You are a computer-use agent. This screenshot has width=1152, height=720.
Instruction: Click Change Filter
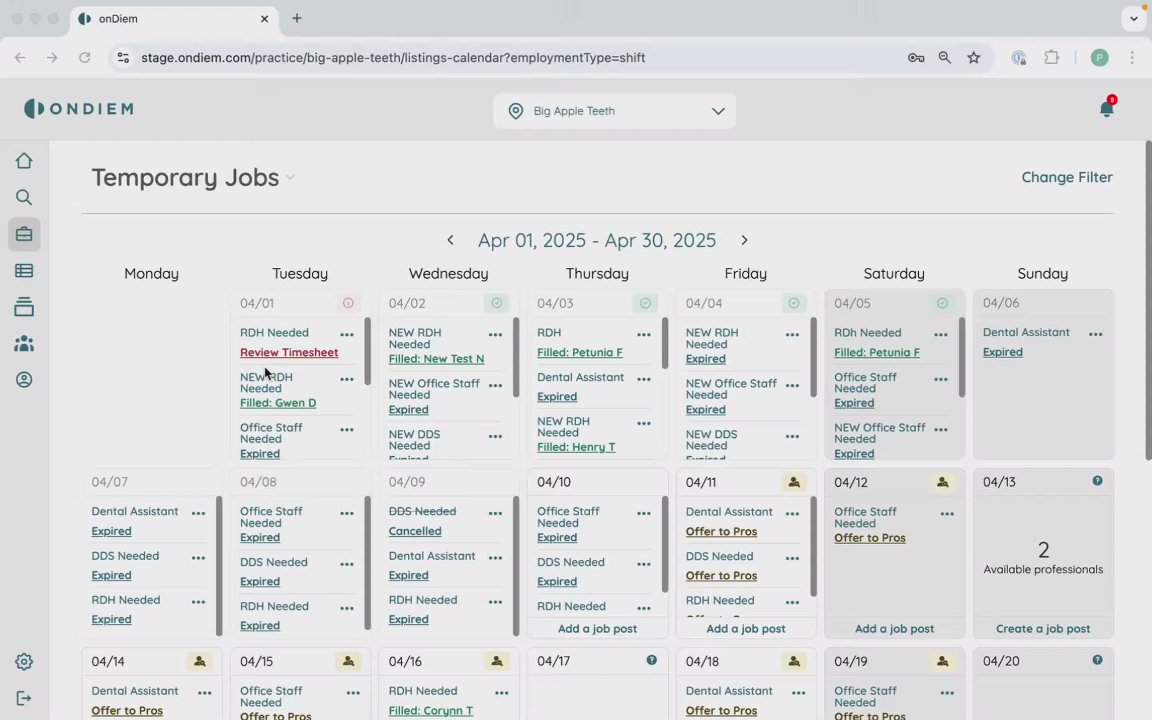[x=1067, y=177]
